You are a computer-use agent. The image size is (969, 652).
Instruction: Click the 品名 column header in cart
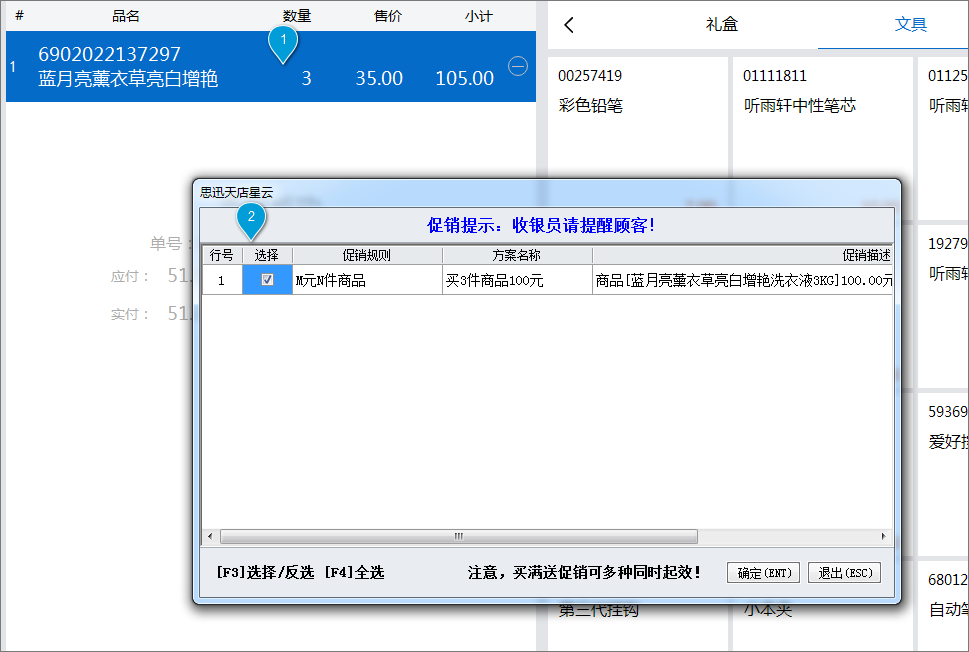[125, 16]
